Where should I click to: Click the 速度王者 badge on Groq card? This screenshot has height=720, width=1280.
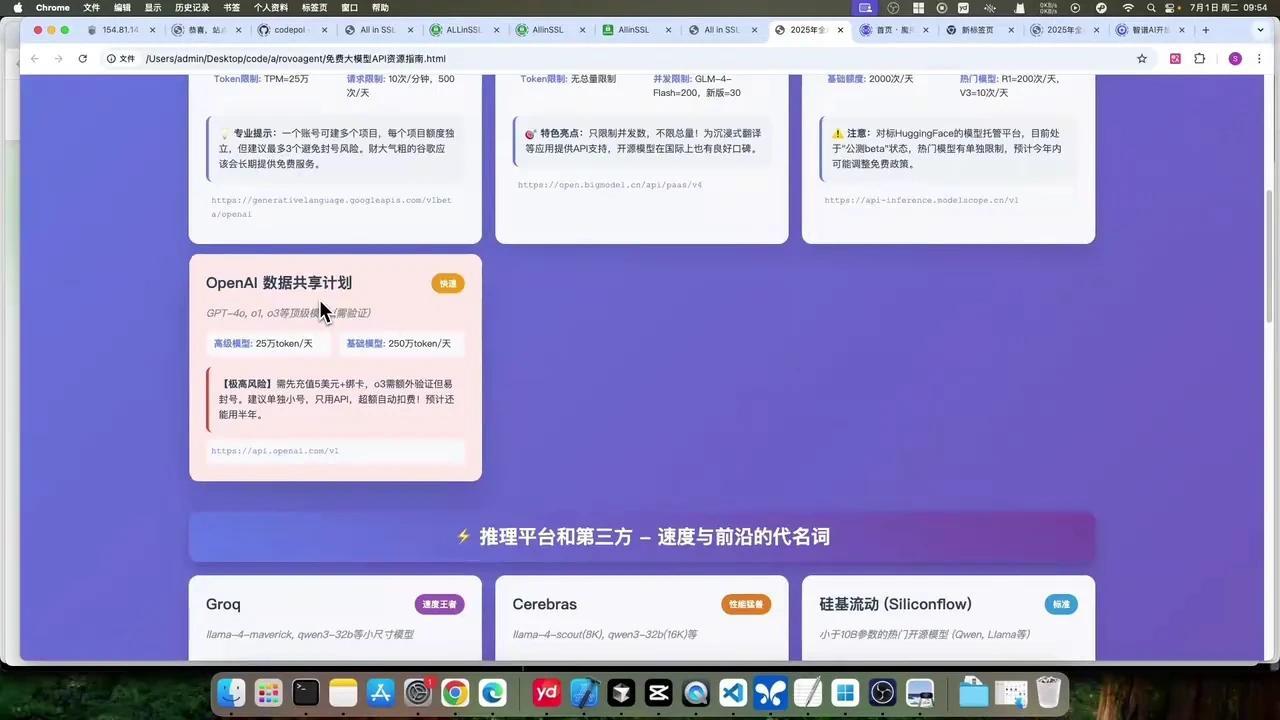point(439,604)
